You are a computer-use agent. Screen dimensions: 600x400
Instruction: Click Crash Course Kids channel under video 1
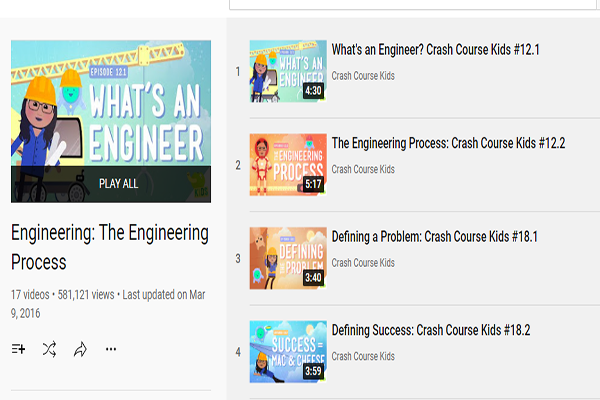point(363,76)
